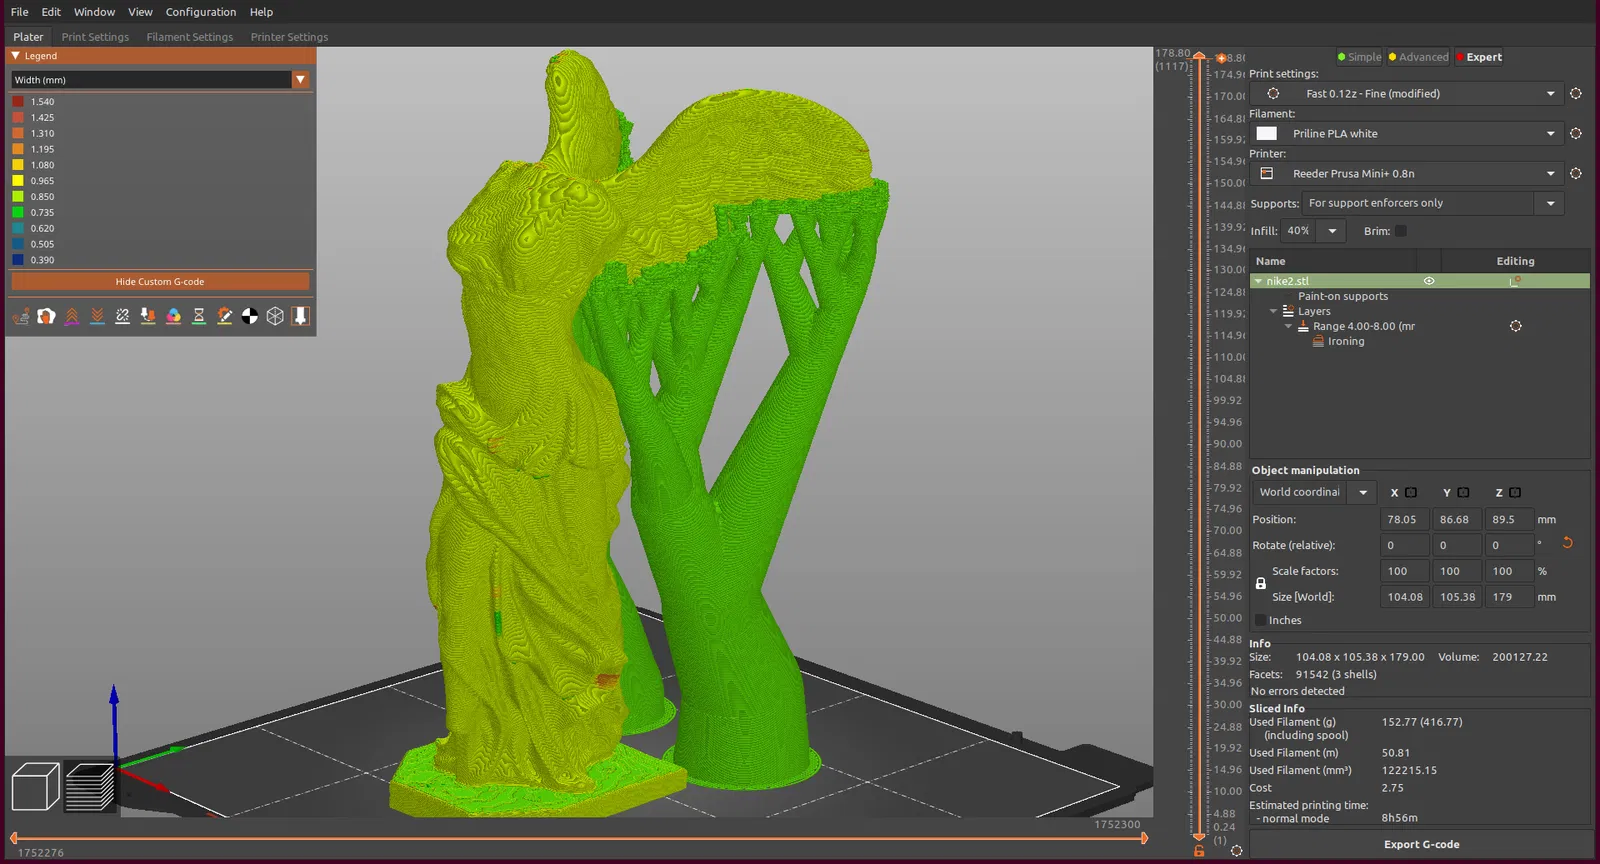Click the Export G-code button
This screenshot has width=1600, height=864.
click(1421, 845)
